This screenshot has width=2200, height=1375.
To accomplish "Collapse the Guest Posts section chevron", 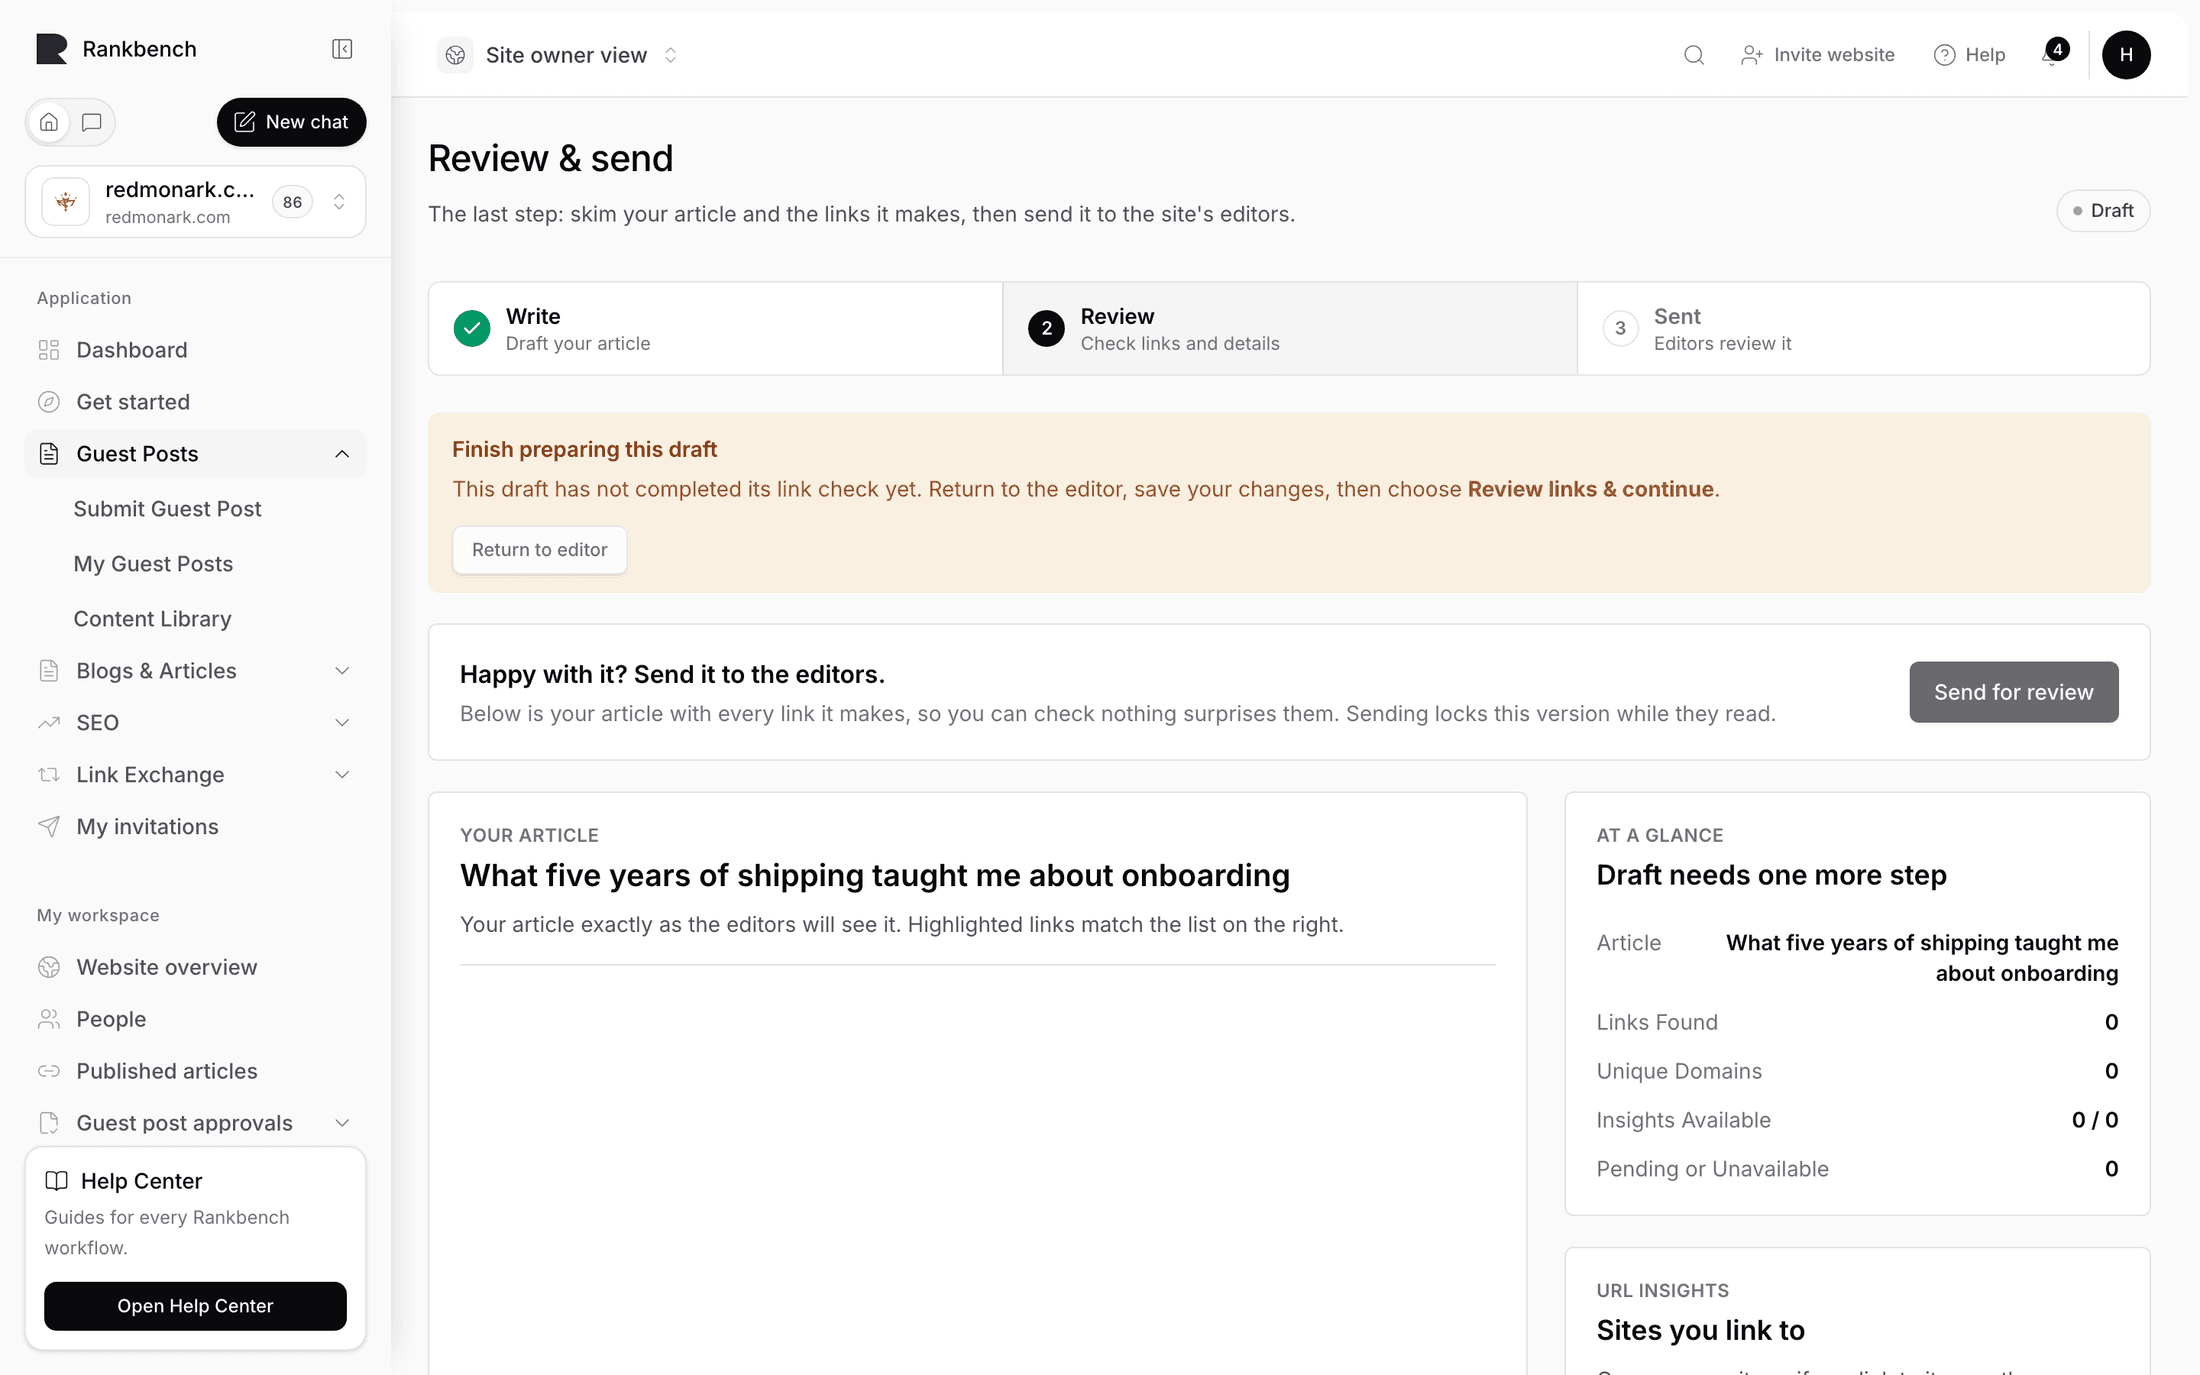I will (x=342, y=454).
